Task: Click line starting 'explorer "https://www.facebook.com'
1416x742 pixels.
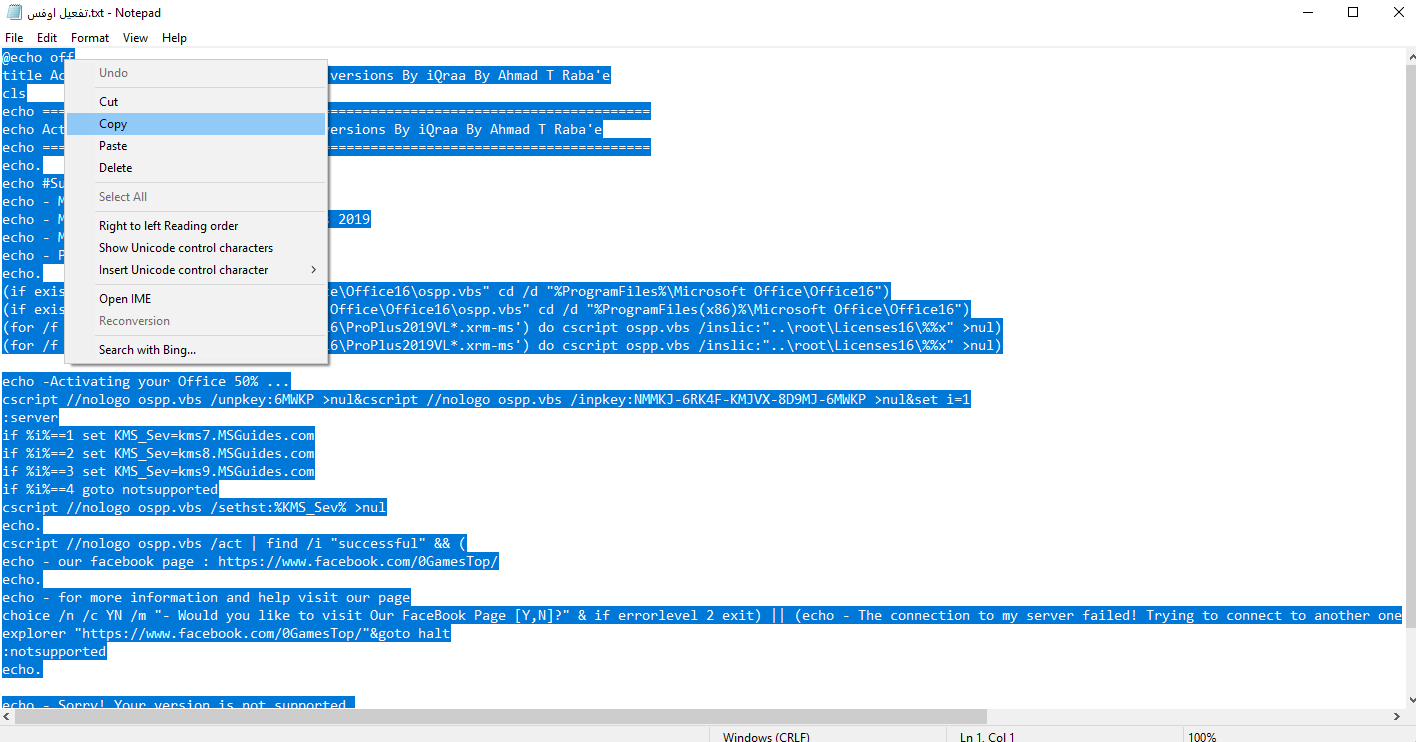Action: 226,634
